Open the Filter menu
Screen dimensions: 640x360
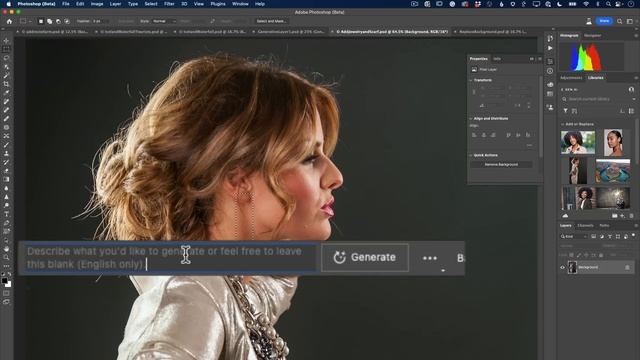pyautogui.click(x=169, y=4)
